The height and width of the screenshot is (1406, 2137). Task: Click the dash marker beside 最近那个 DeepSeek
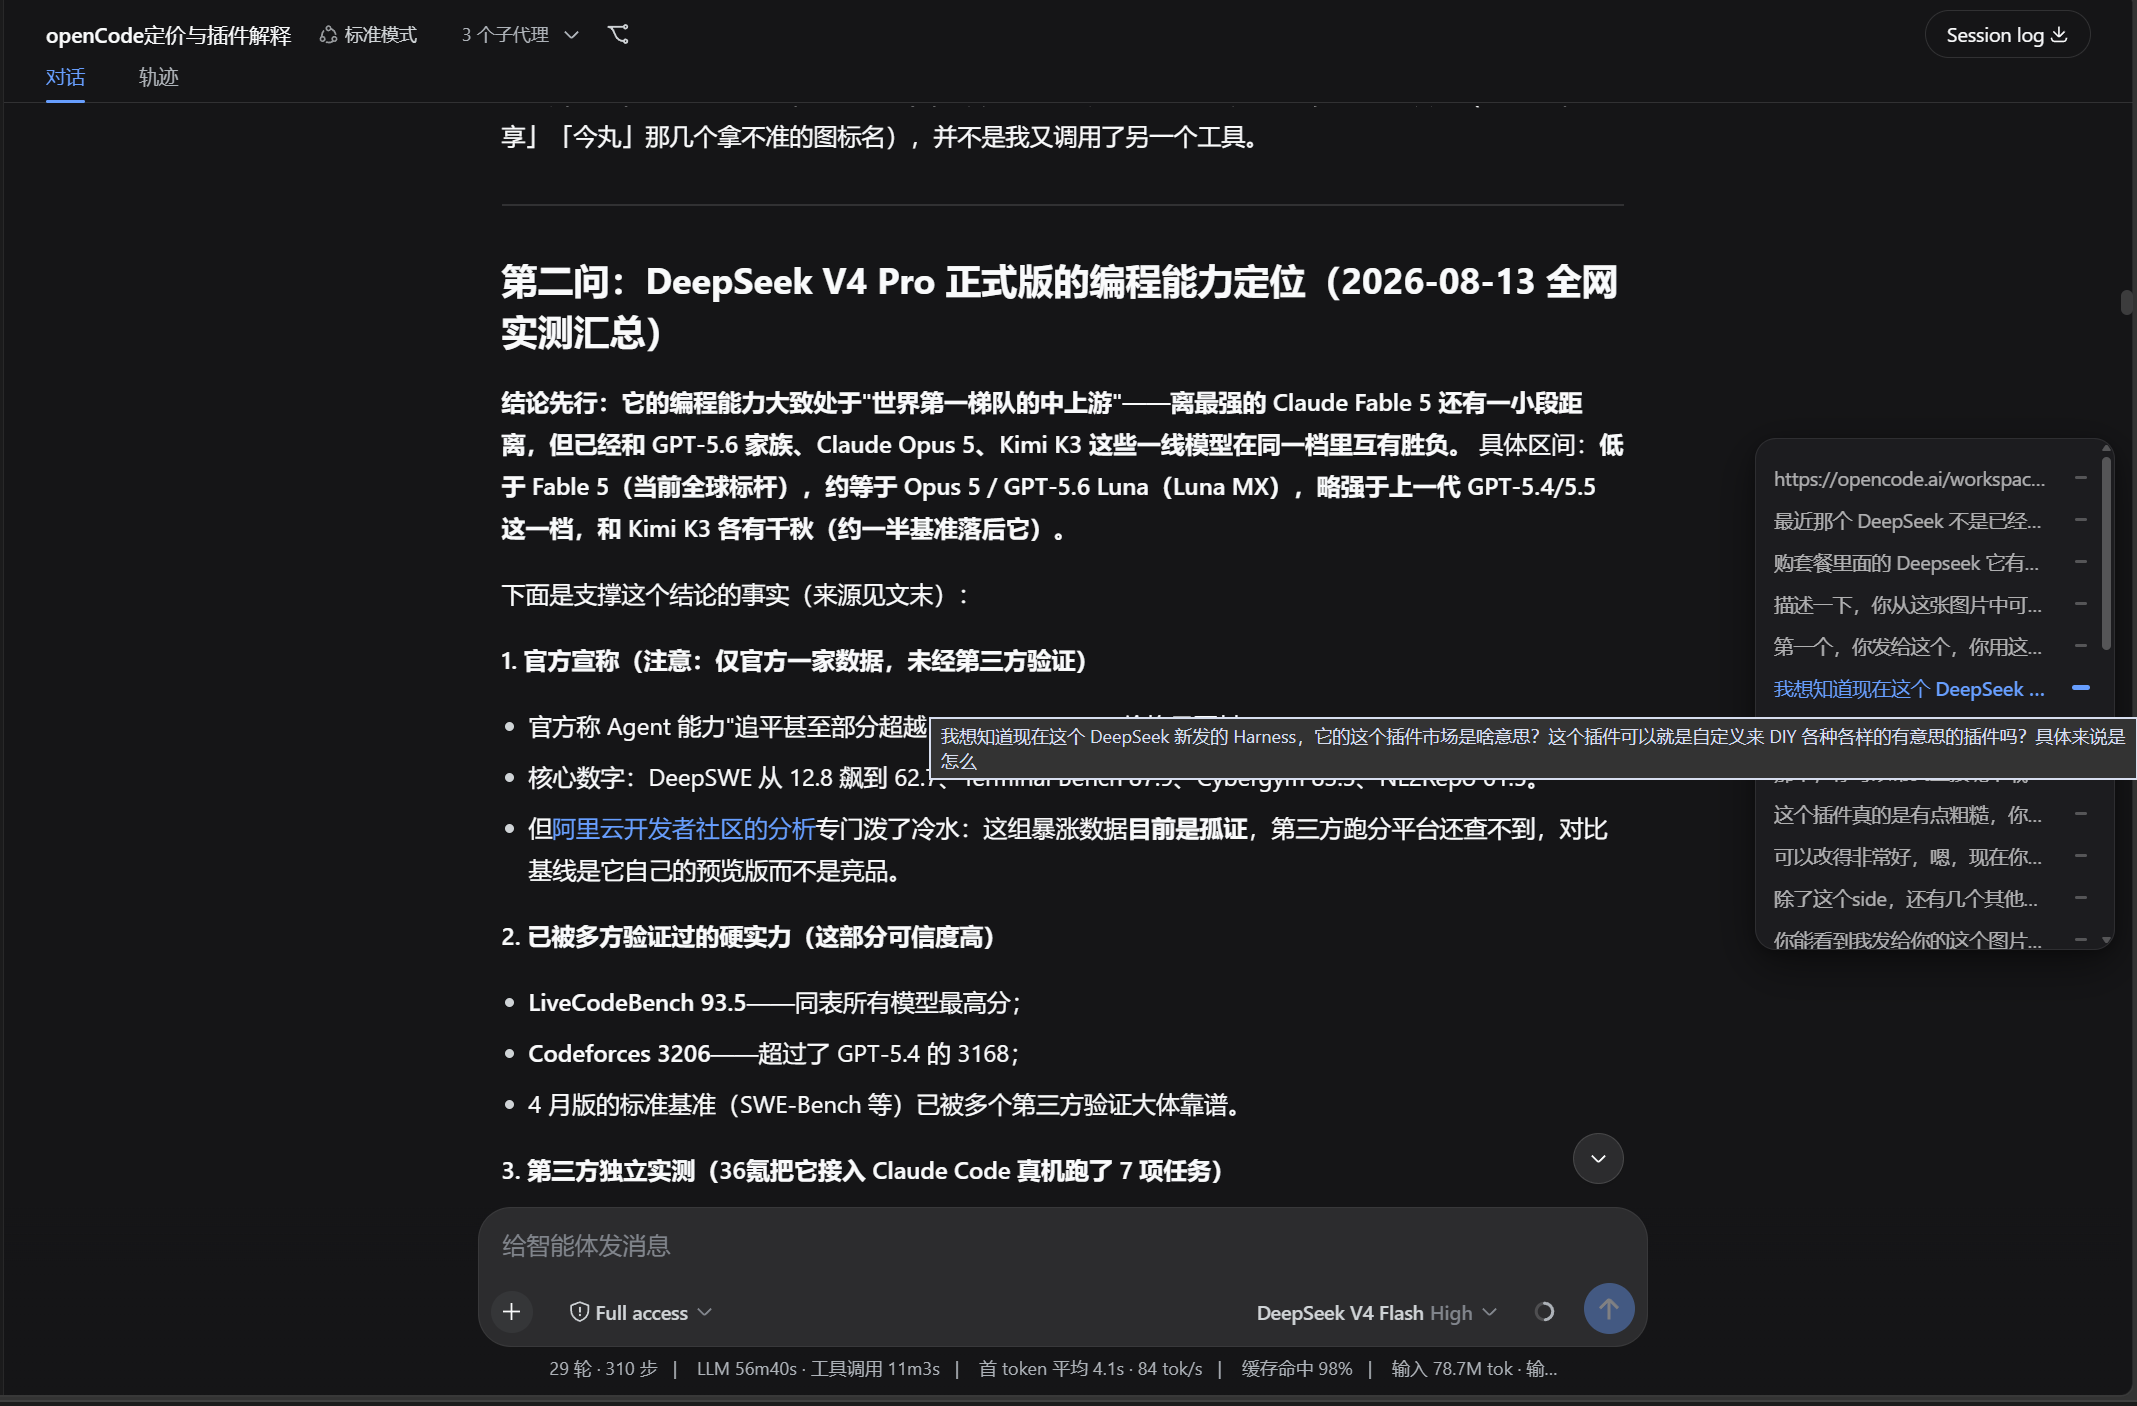point(2081,520)
